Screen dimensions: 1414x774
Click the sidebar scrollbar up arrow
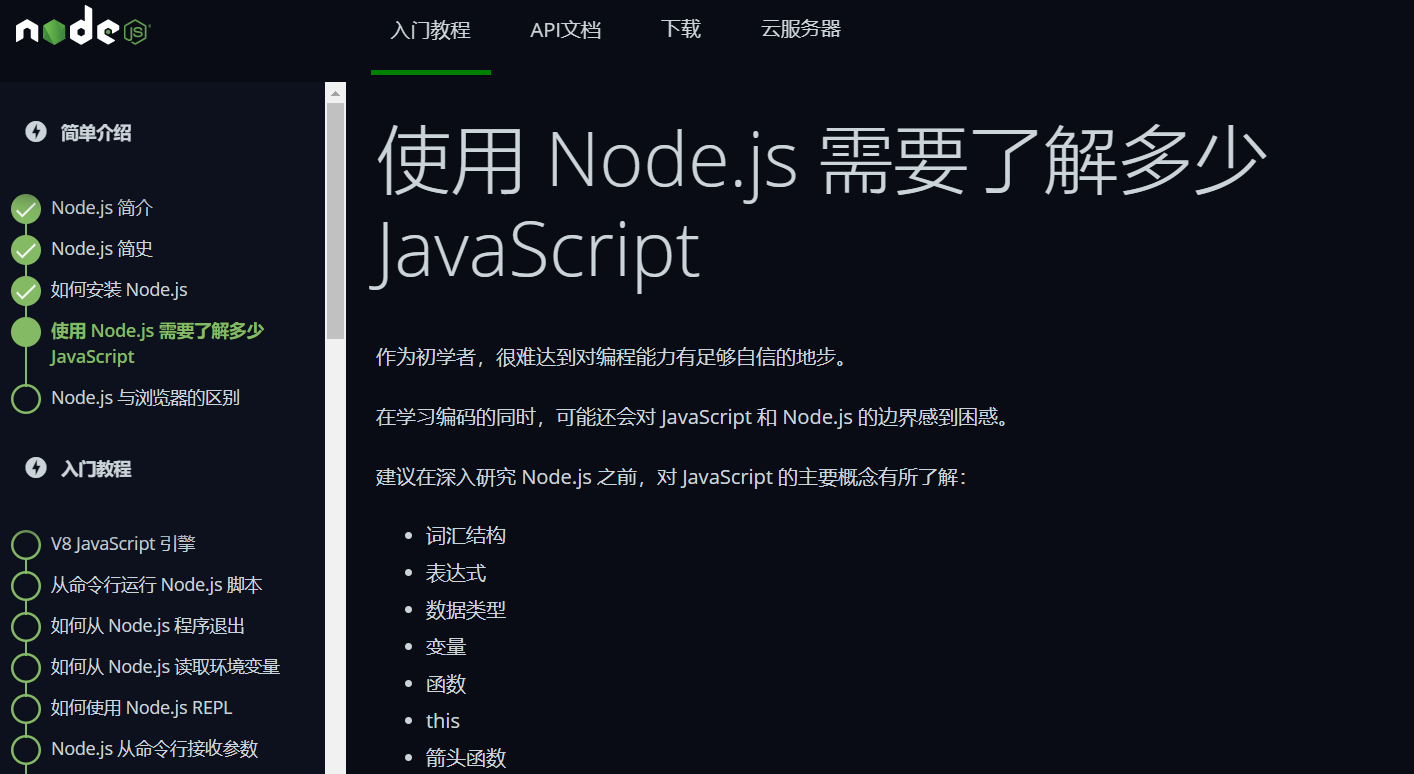335,93
